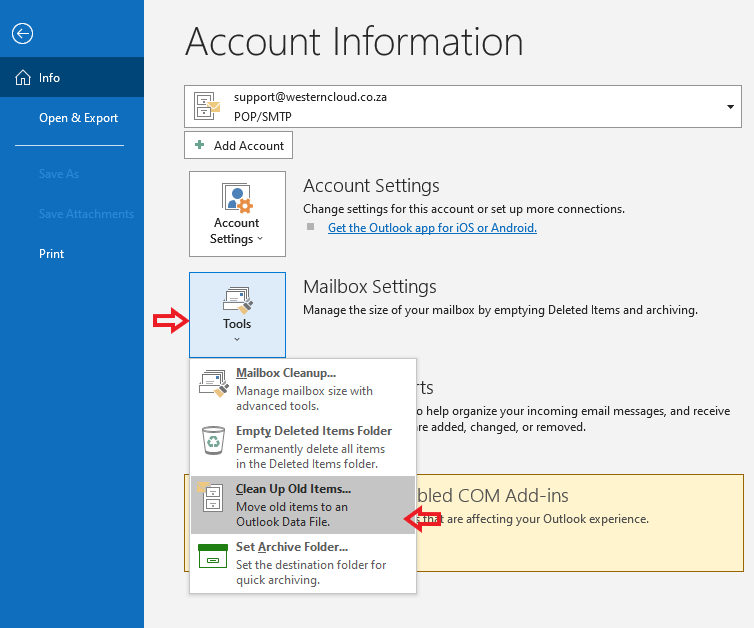Click the file cabinet icon for Clean Up Old Items
The image size is (754, 628).
click(x=210, y=497)
